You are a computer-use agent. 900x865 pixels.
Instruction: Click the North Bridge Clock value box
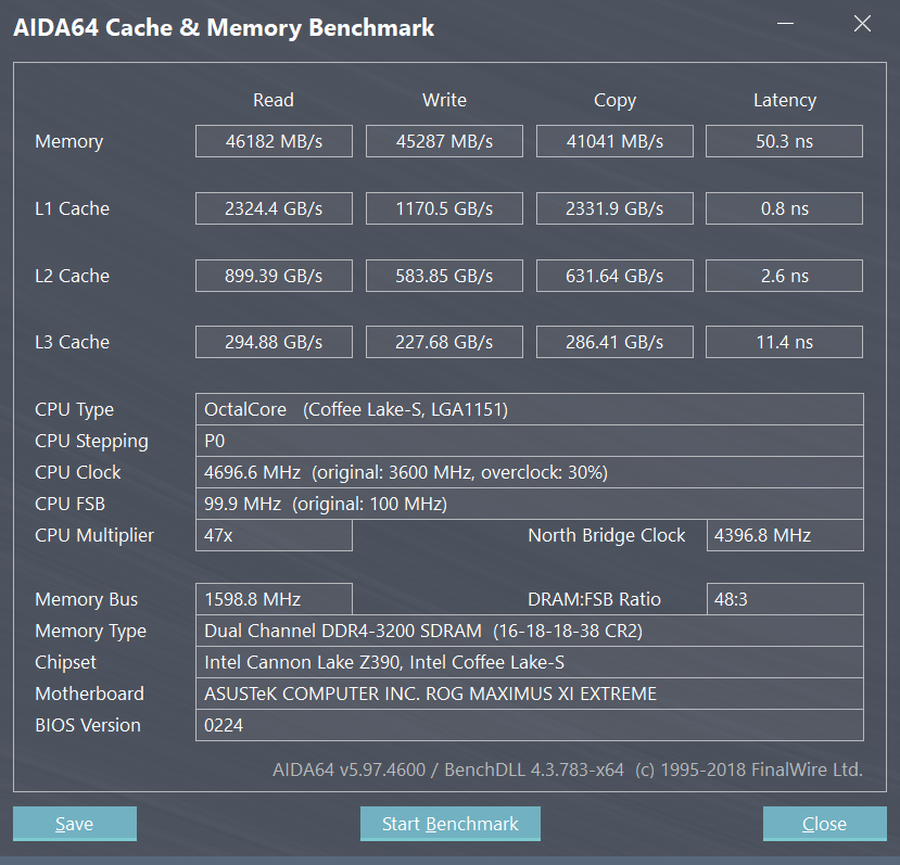click(x=784, y=535)
